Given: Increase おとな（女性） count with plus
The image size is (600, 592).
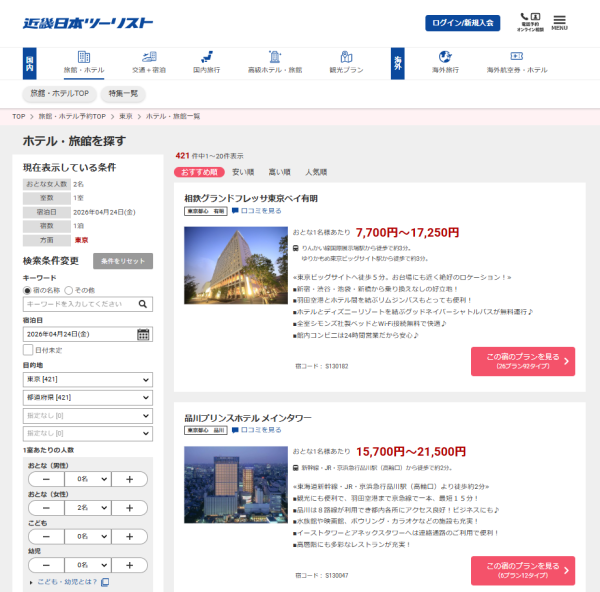Looking at the screenshot, I should pos(129,508).
